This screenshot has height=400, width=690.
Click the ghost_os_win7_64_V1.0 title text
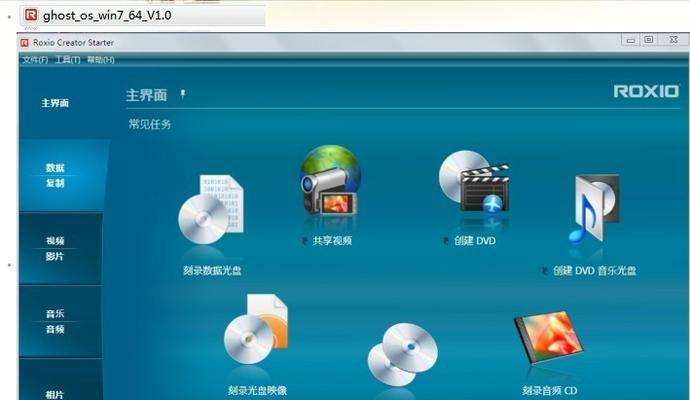[x=107, y=15]
